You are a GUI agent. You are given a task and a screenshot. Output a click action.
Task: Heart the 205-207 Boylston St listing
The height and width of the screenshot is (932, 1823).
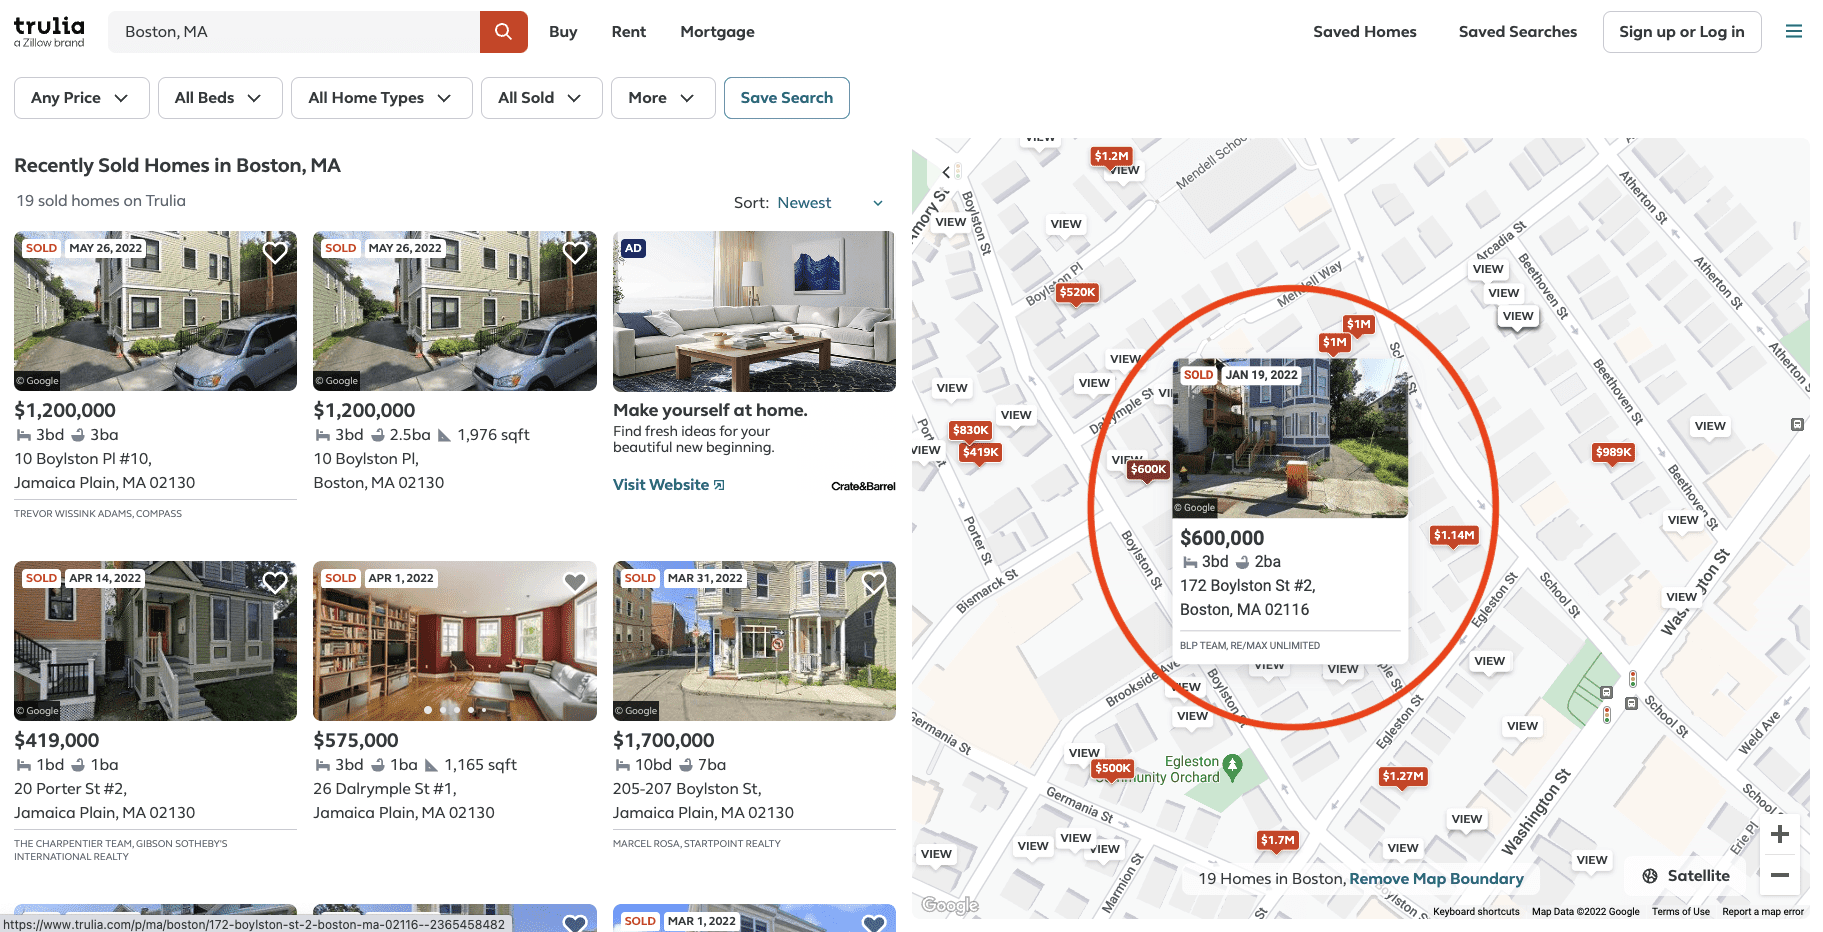[874, 583]
